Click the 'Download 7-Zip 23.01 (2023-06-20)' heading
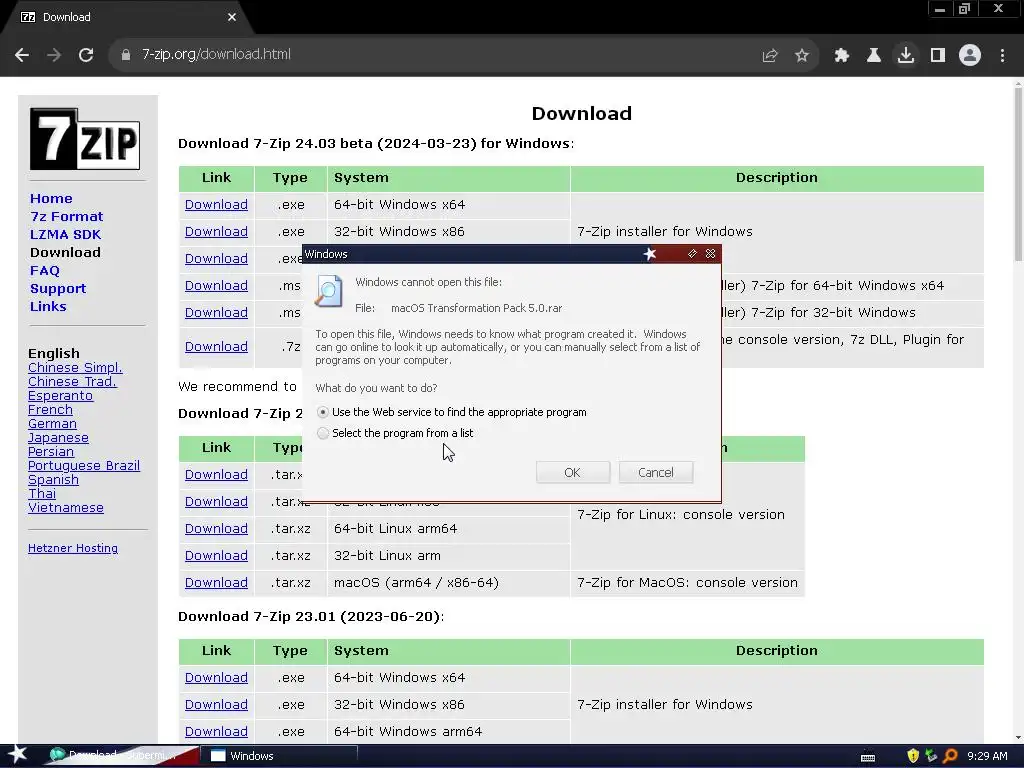 [311, 616]
